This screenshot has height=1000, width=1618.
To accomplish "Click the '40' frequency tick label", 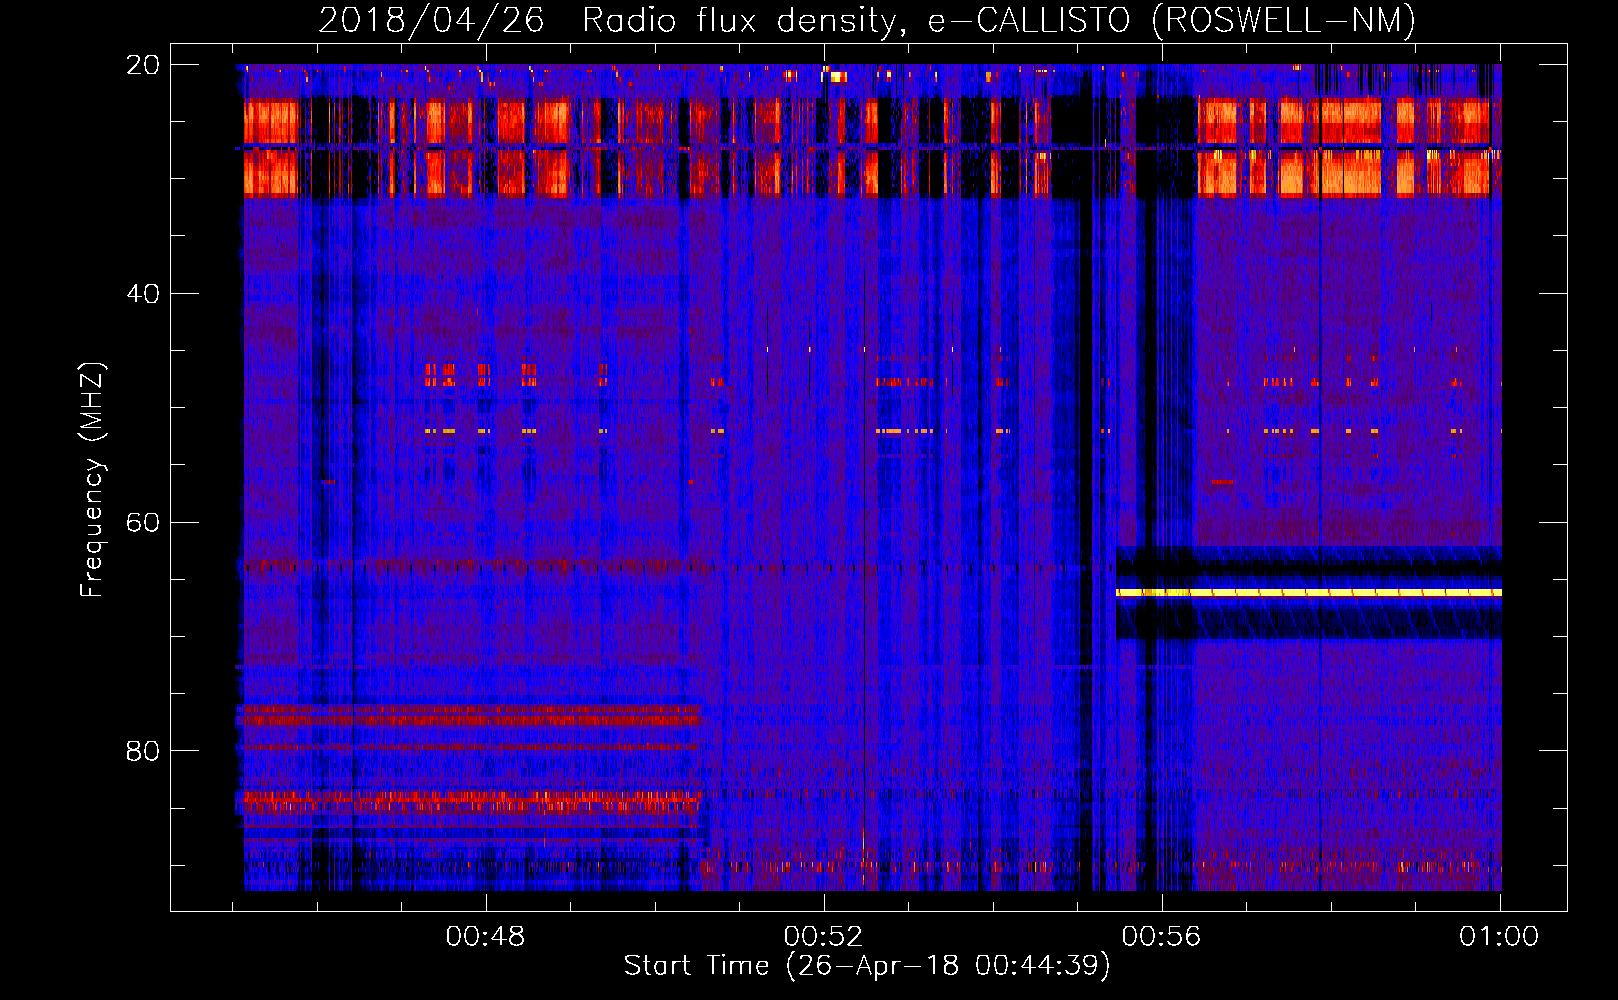I will coord(143,294).
